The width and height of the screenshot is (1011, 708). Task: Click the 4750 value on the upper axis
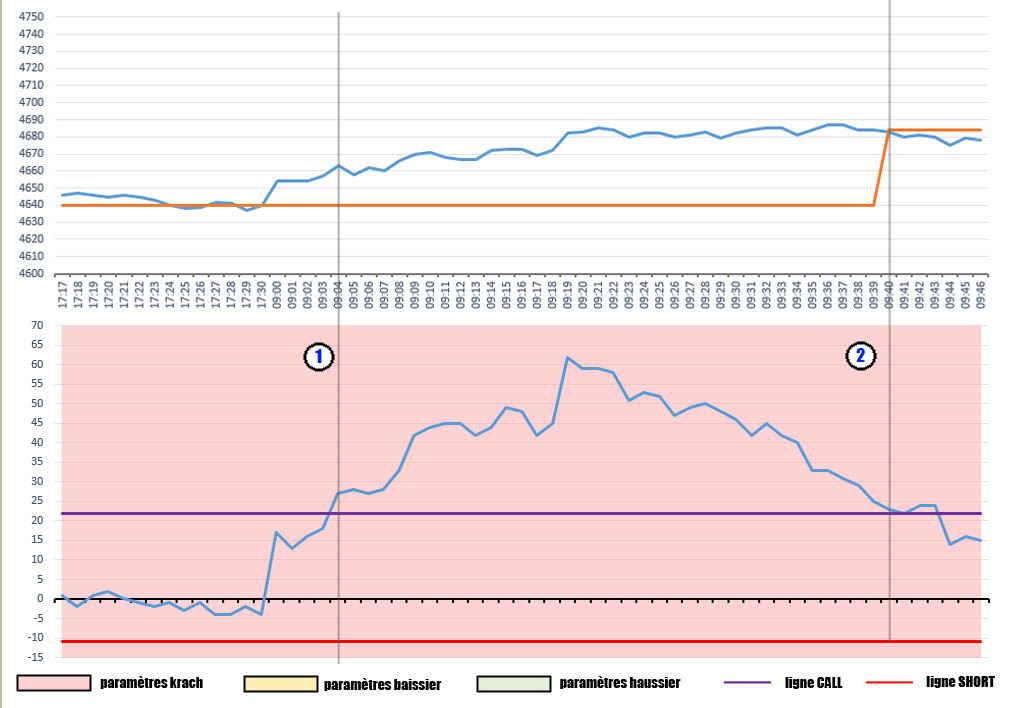(32, 17)
